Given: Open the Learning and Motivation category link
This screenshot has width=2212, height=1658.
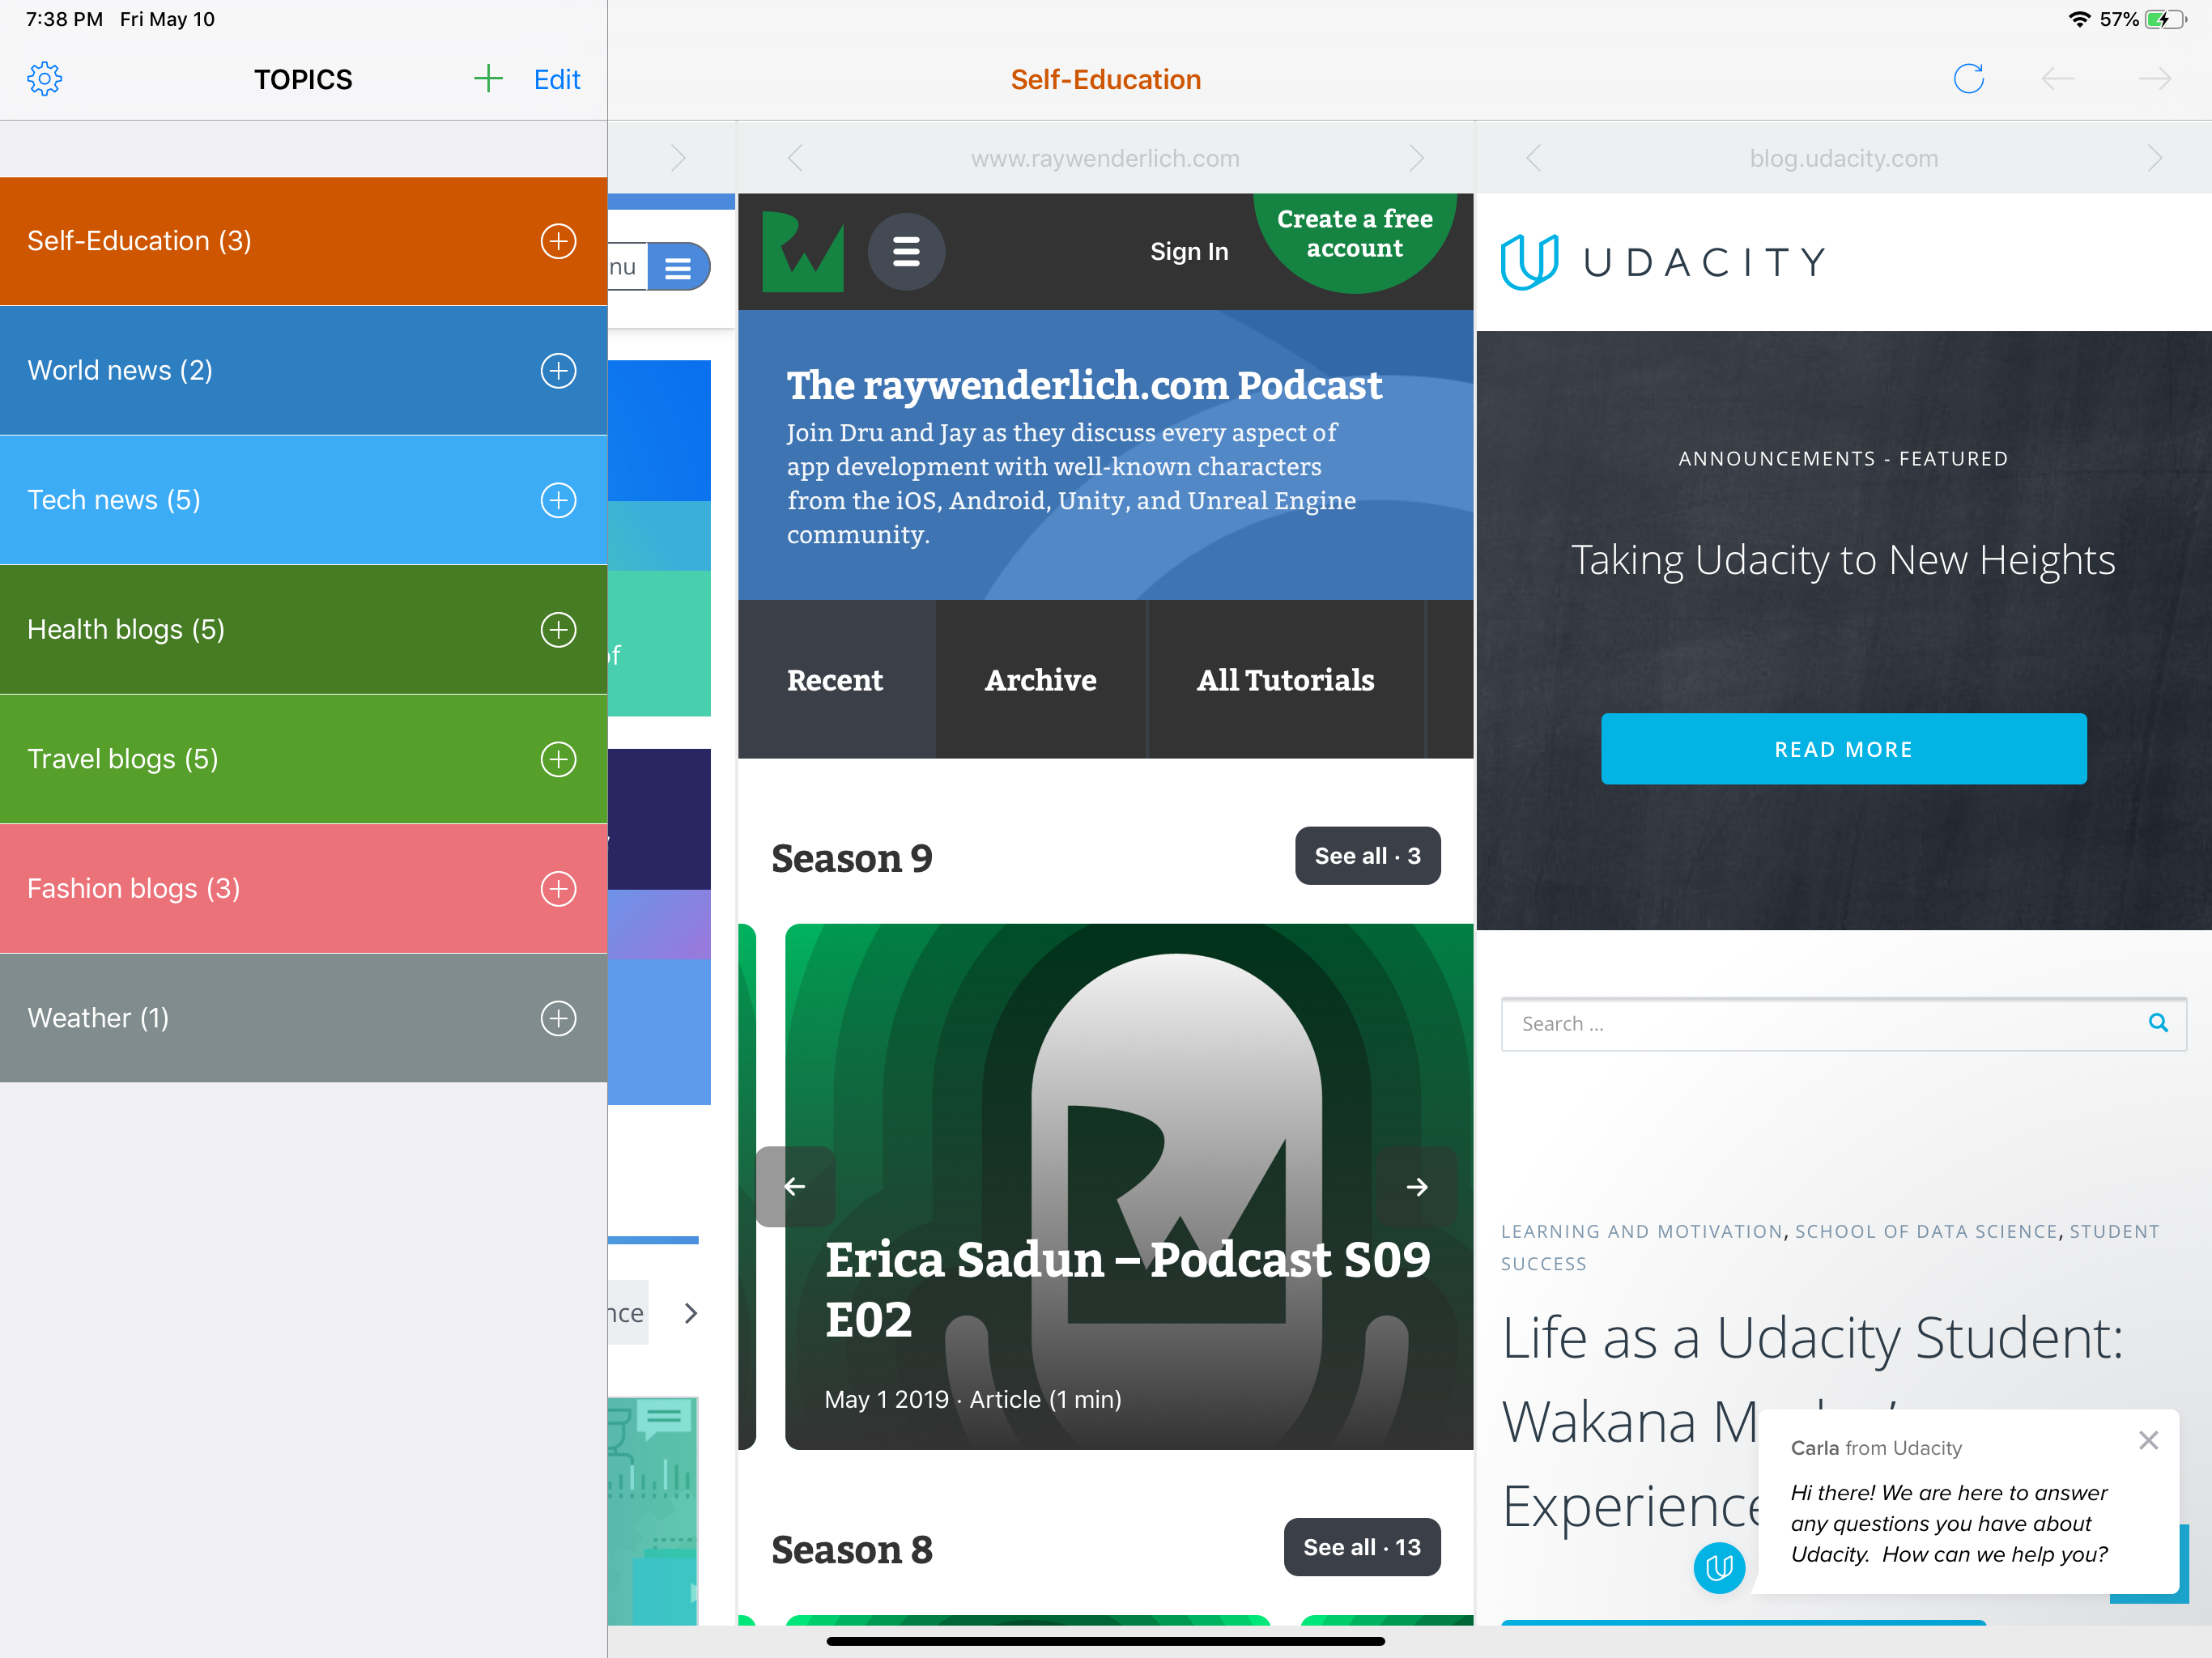Looking at the screenshot, I should [1642, 1231].
